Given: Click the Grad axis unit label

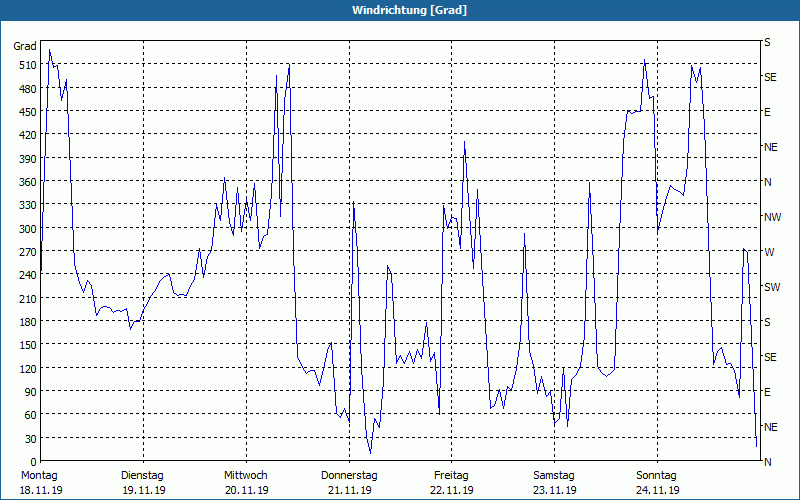Looking at the screenshot, I should 24,46.
